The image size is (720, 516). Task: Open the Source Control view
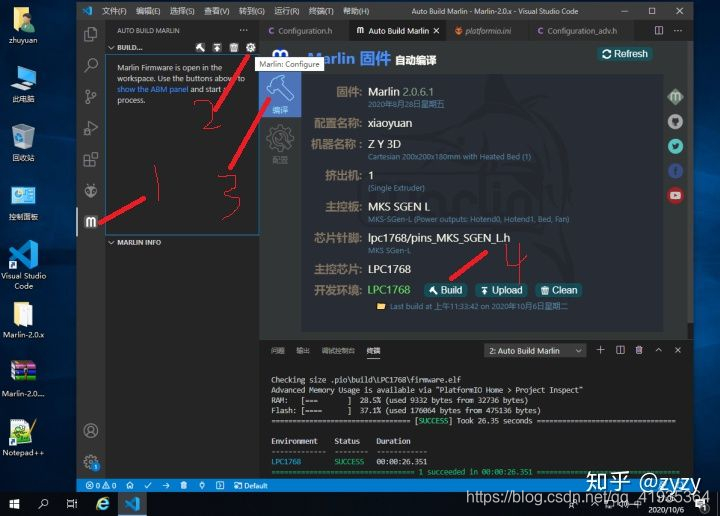[x=90, y=96]
